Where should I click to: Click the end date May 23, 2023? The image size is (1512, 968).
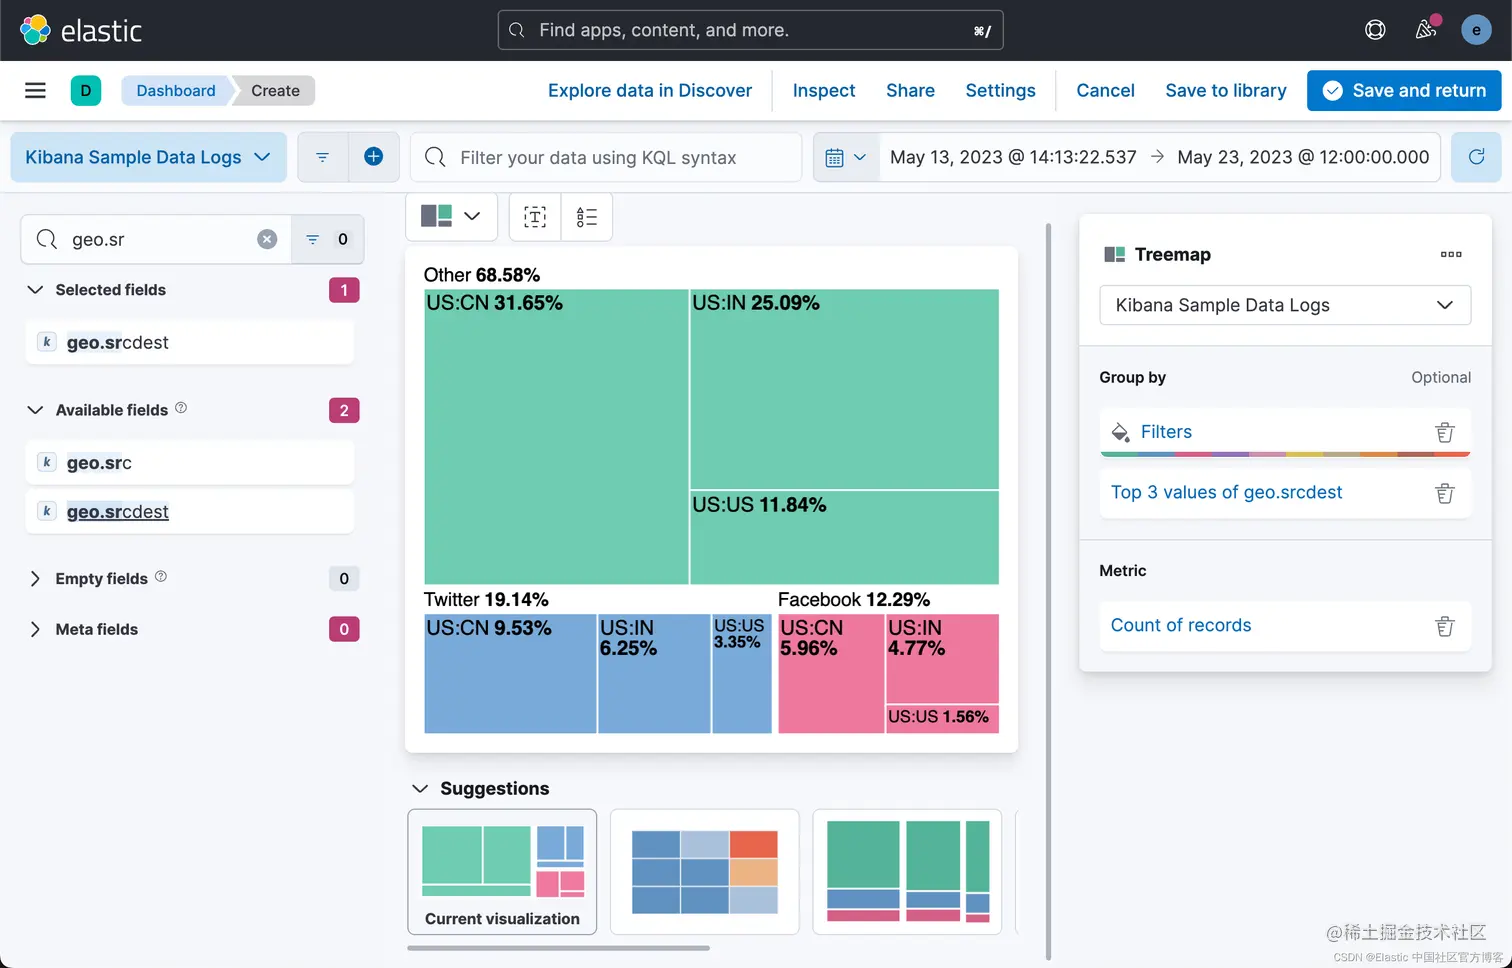[x=1303, y=157]
